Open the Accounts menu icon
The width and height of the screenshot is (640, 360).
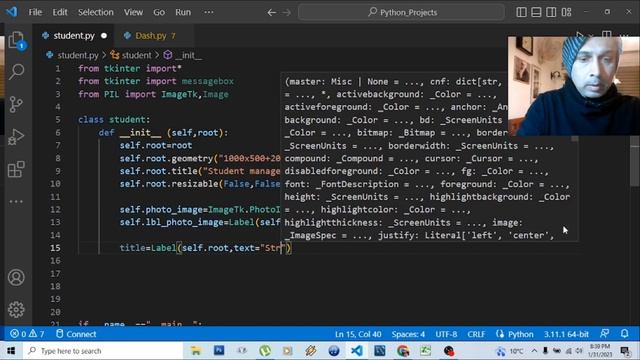tap(16, 278)
